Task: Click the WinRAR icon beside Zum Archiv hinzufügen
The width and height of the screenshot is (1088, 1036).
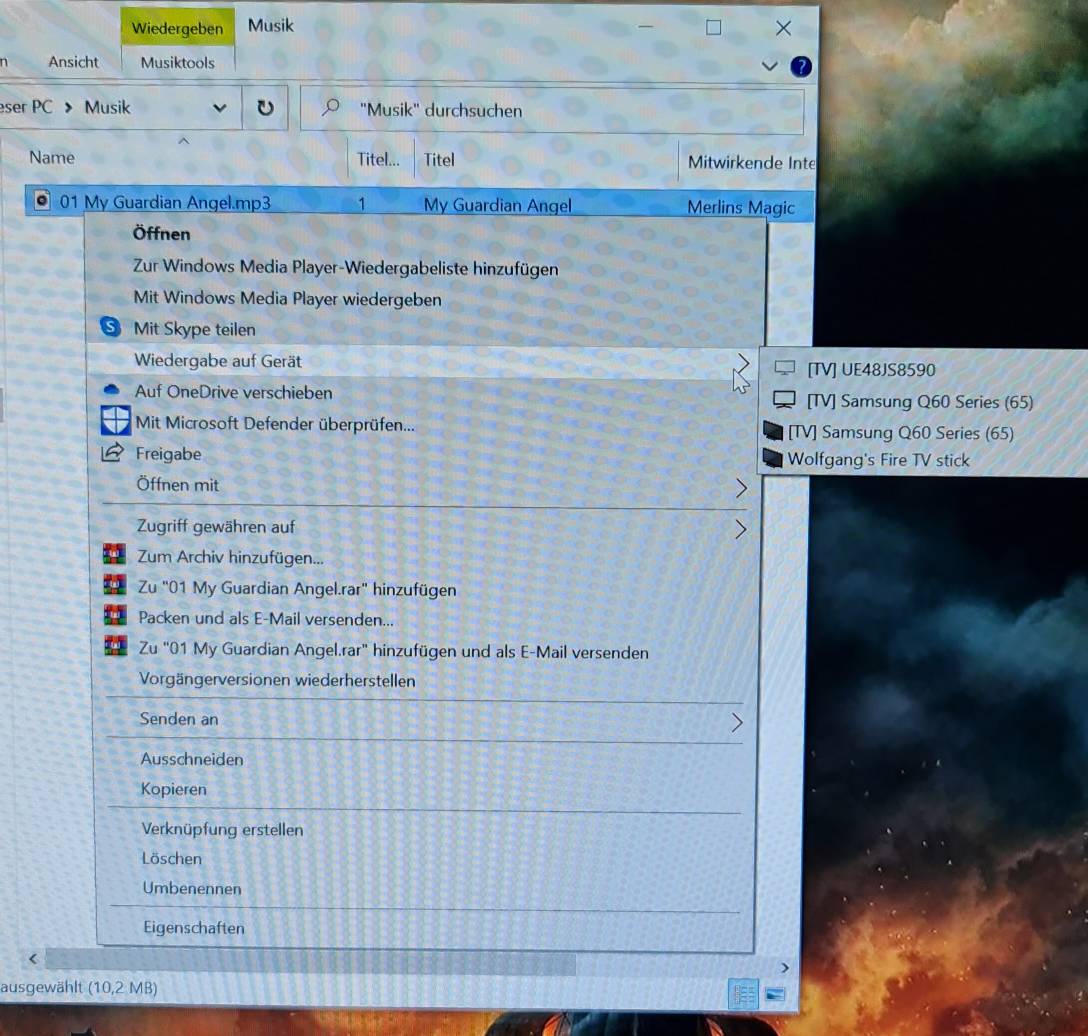Action: [116, 556]
